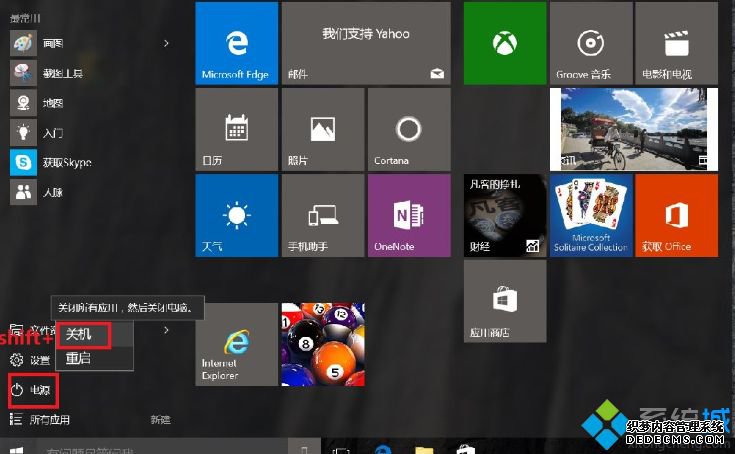Launch the green Xbox tile
The width and height of the screenshot is (735, 454).
pos(505,43)
